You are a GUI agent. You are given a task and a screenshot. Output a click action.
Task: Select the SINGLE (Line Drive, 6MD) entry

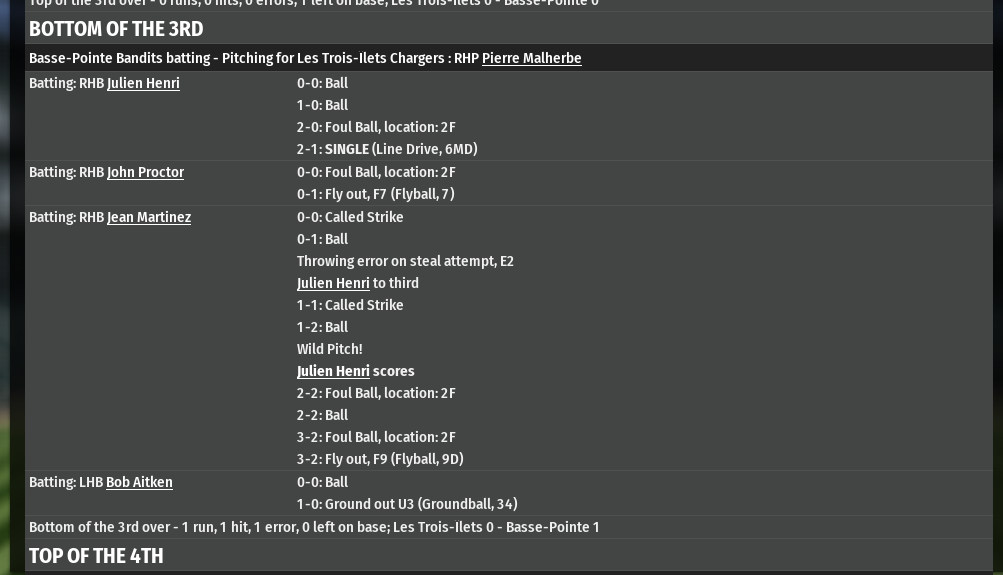click(400, 149)
